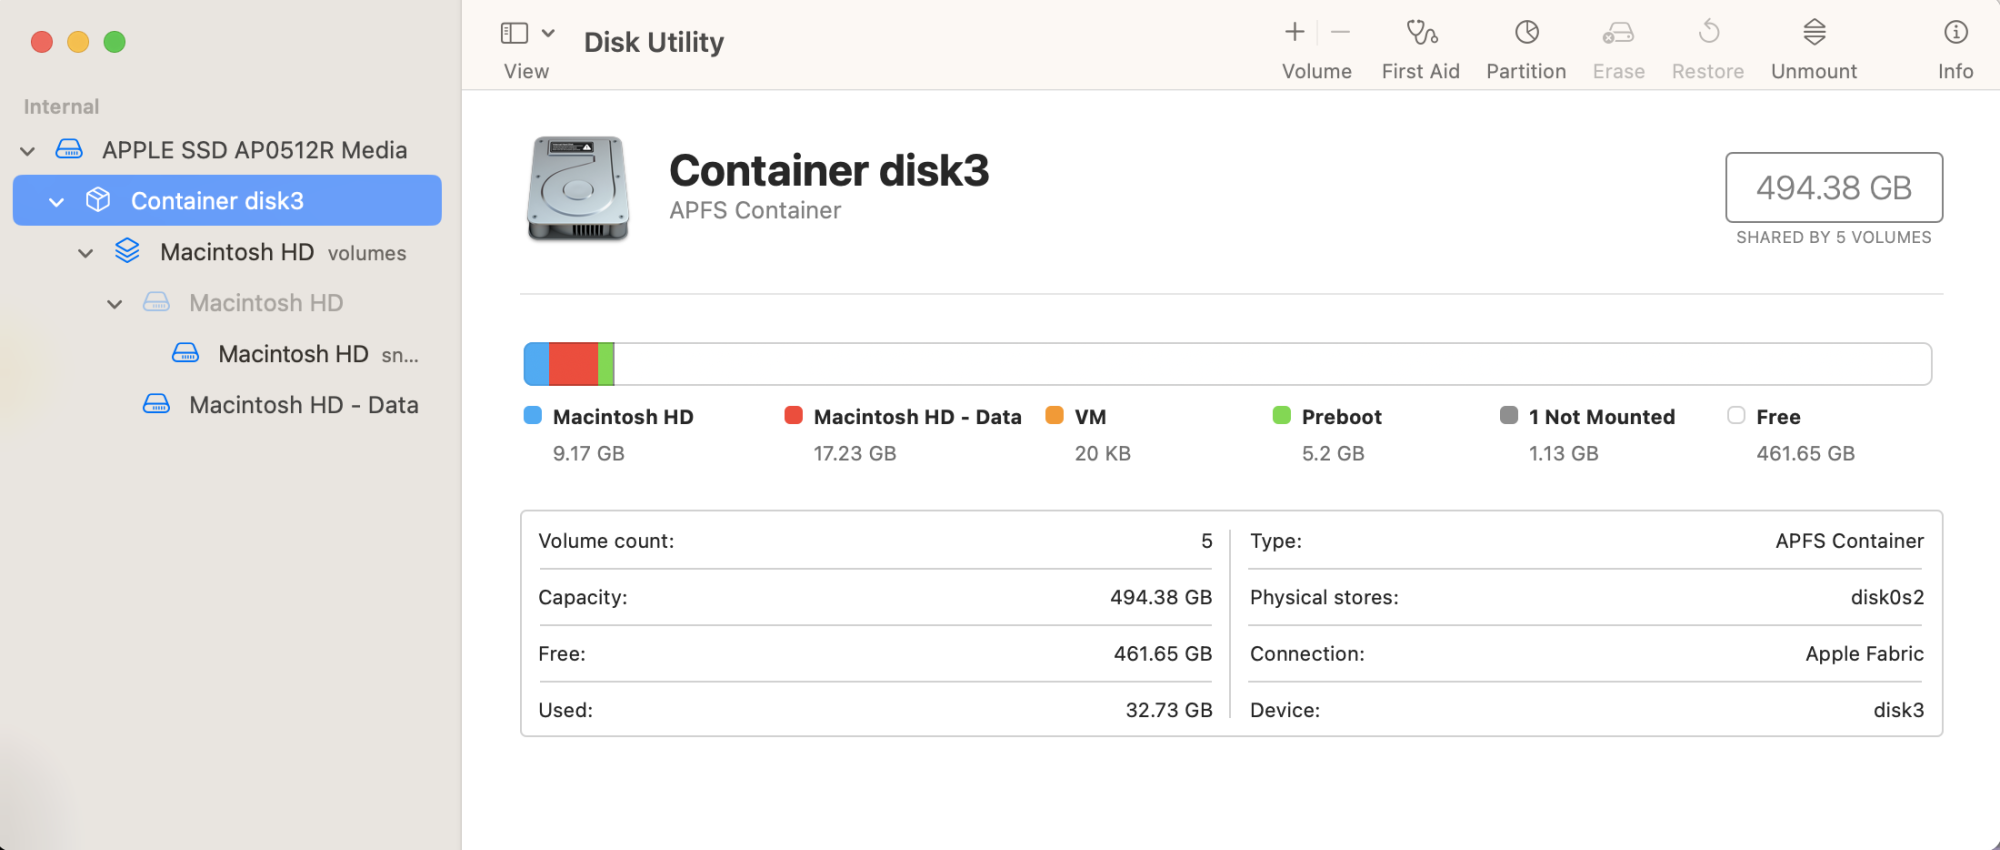Click Macintosh HD - Data disk icon
Viewport: 2000px width, 850px height.
pos(156,404)
